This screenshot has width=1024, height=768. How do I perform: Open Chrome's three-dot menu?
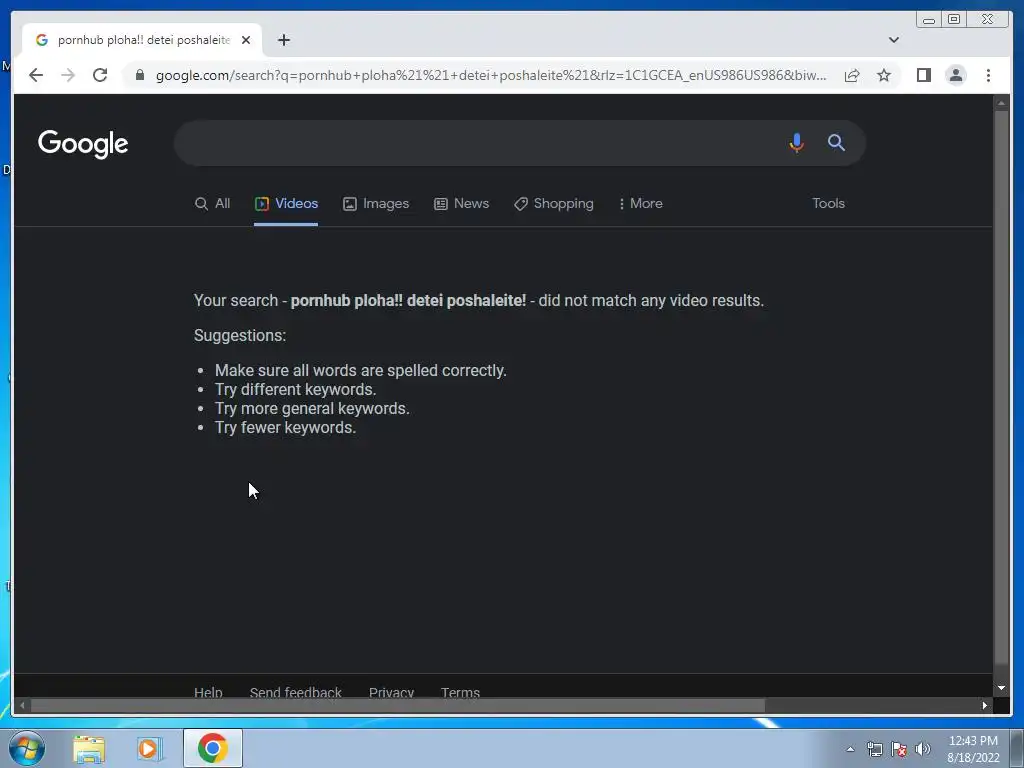coord(988,75)
